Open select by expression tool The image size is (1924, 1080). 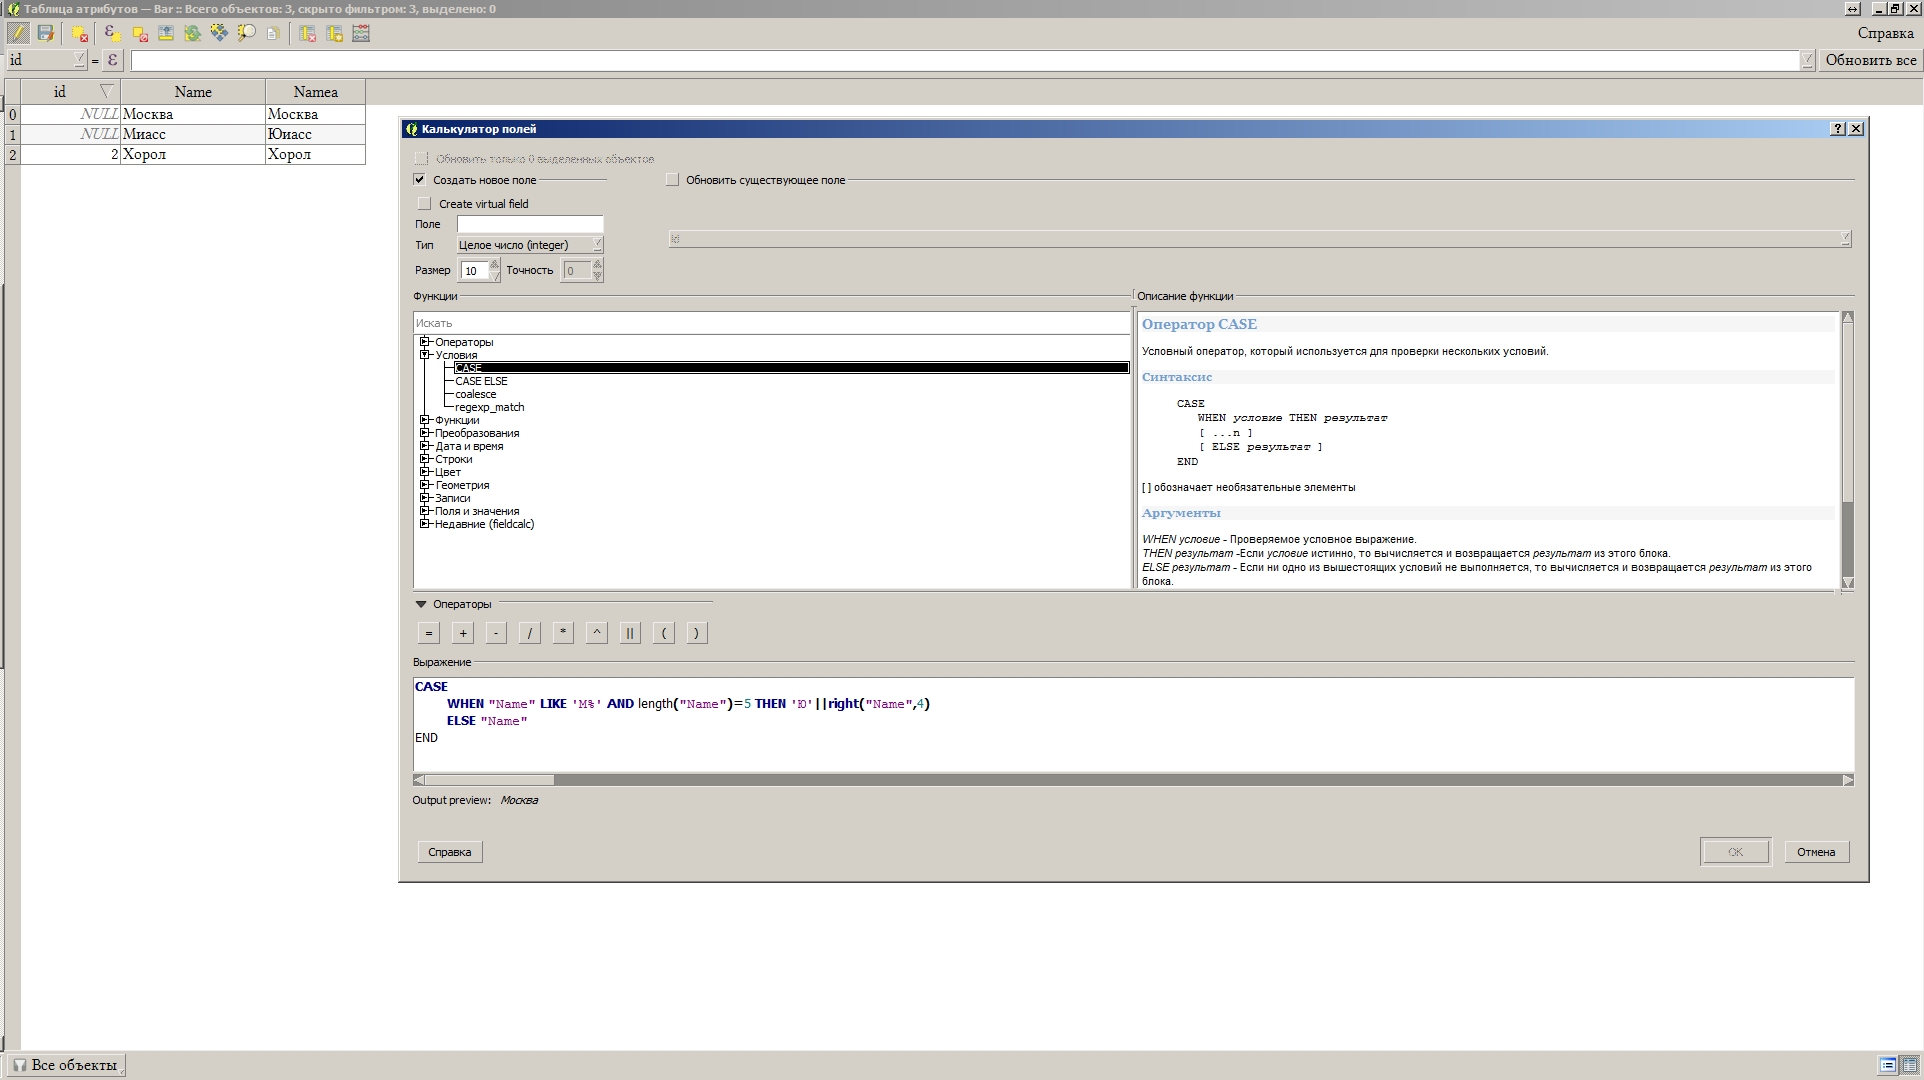tap(112, 33)
